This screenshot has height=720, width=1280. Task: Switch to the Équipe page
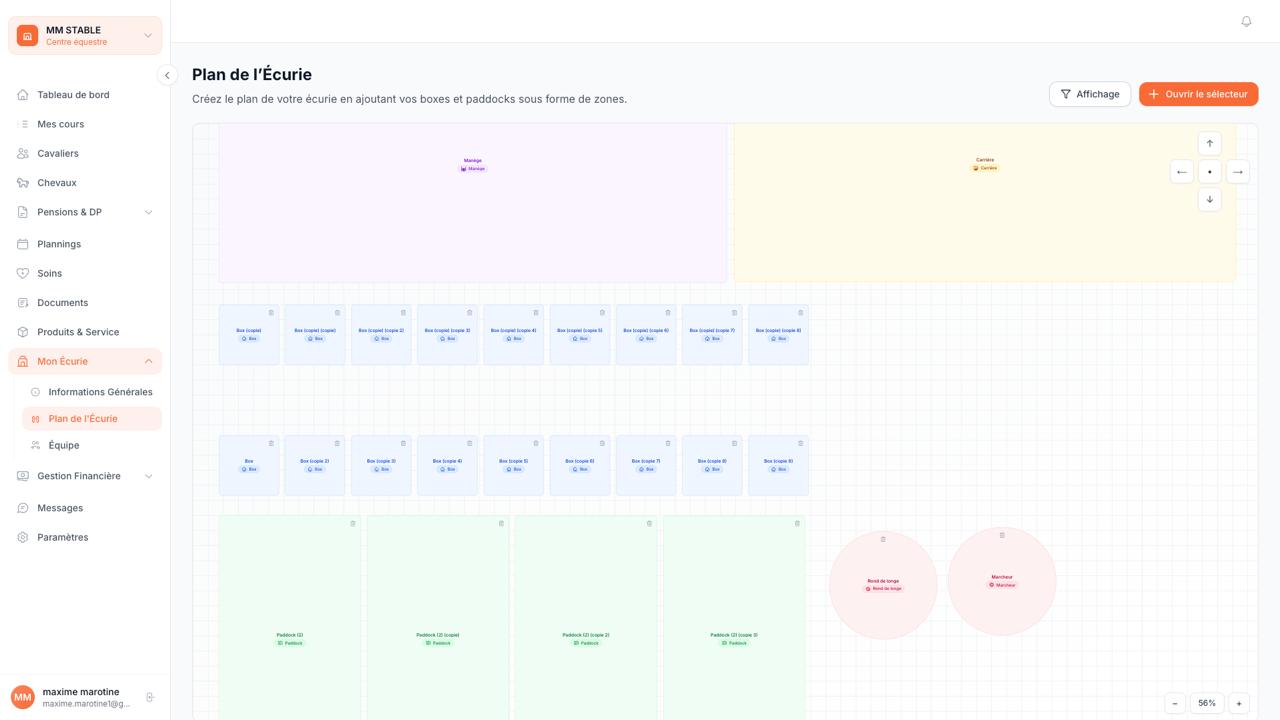pyautogui.click(x=62, y=445)
